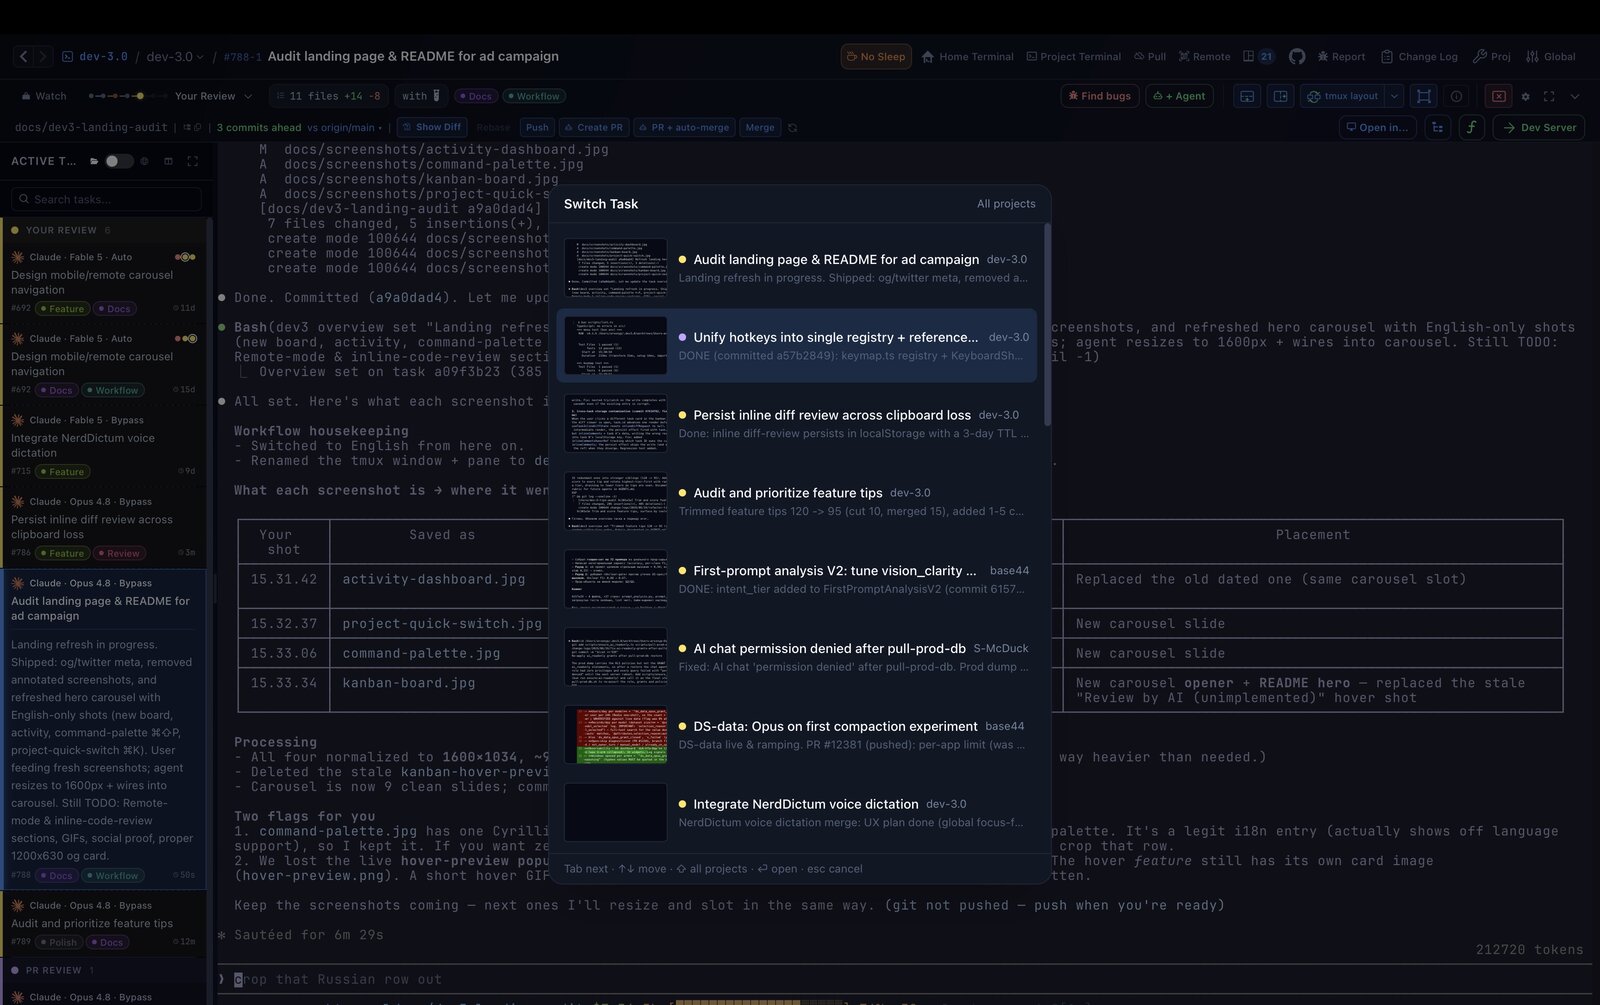
Task: Open the info circle icon
Action: [x=1457, y=96]
